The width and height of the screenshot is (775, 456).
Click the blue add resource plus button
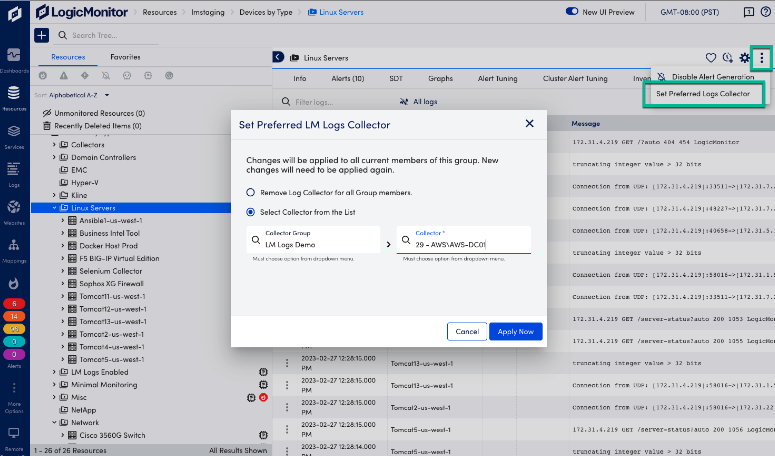[x=41, y=34]
